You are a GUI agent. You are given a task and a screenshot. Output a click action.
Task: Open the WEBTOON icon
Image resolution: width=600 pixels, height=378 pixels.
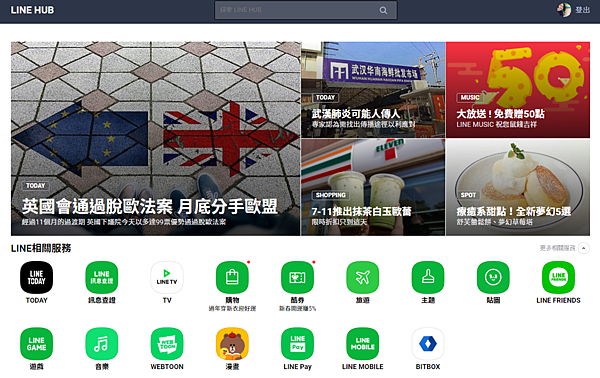(167, 344)
